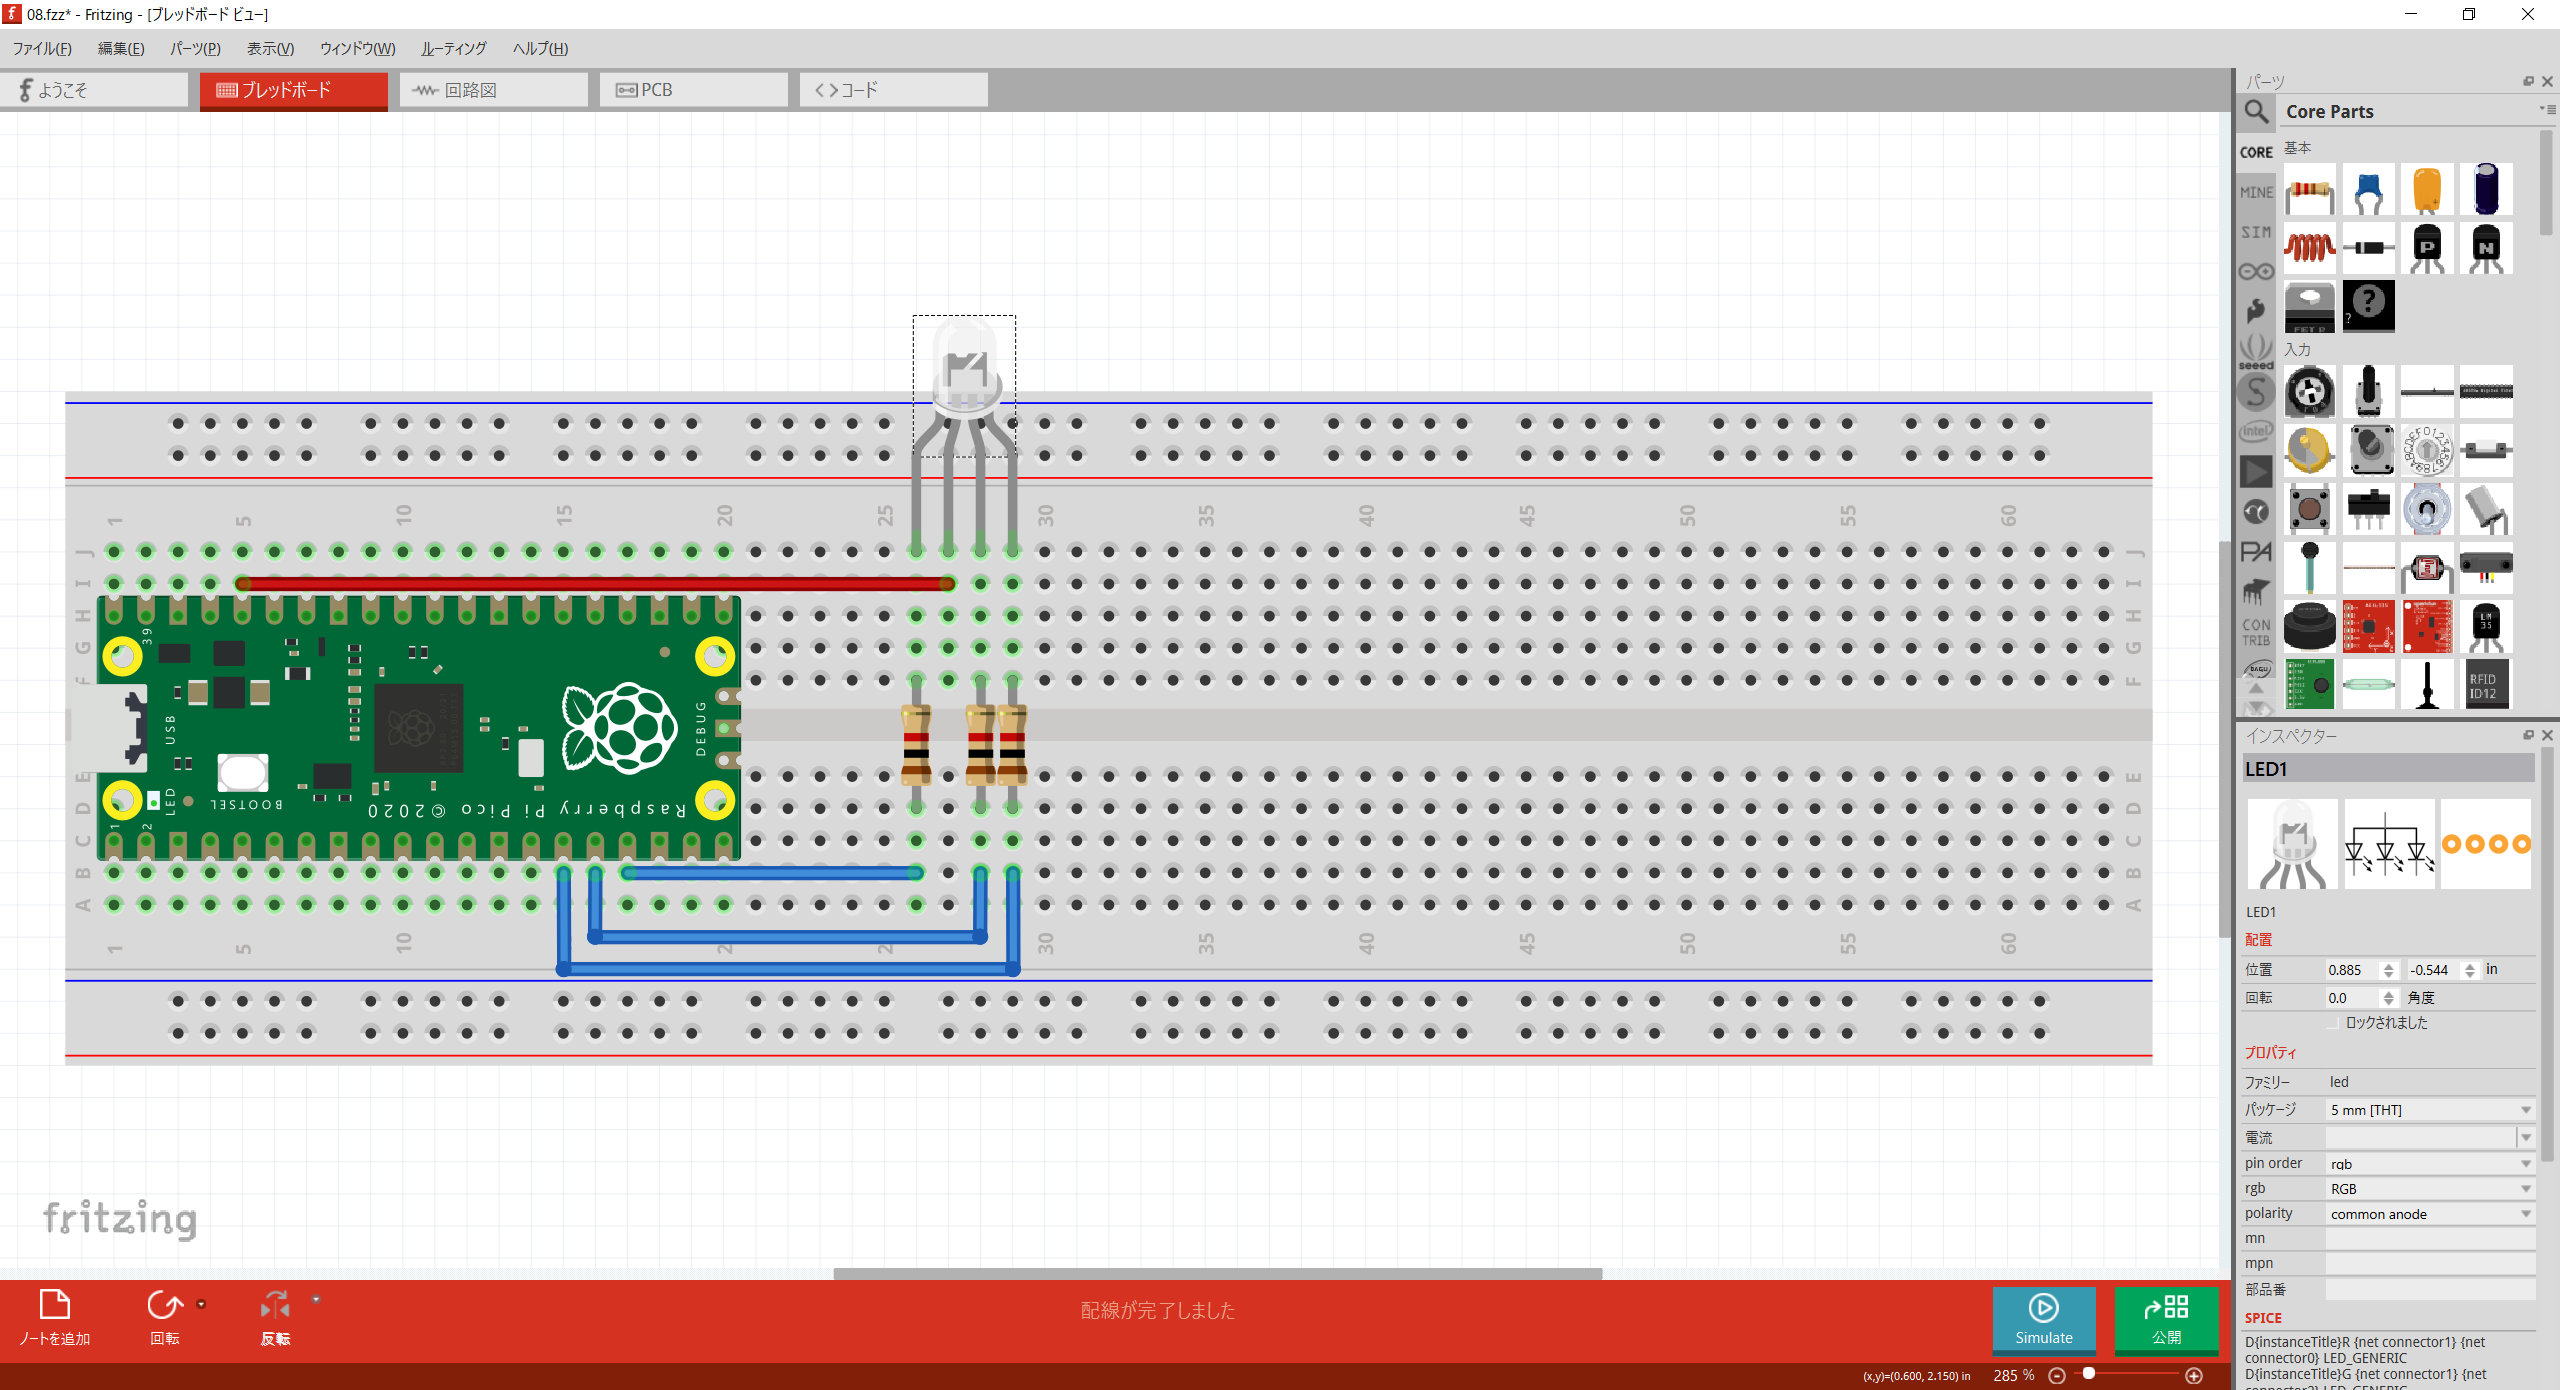The image size is (2560, 1390).
Task: Toggle the locked checkbox in Inspector
Action: pos(2333,1023)
